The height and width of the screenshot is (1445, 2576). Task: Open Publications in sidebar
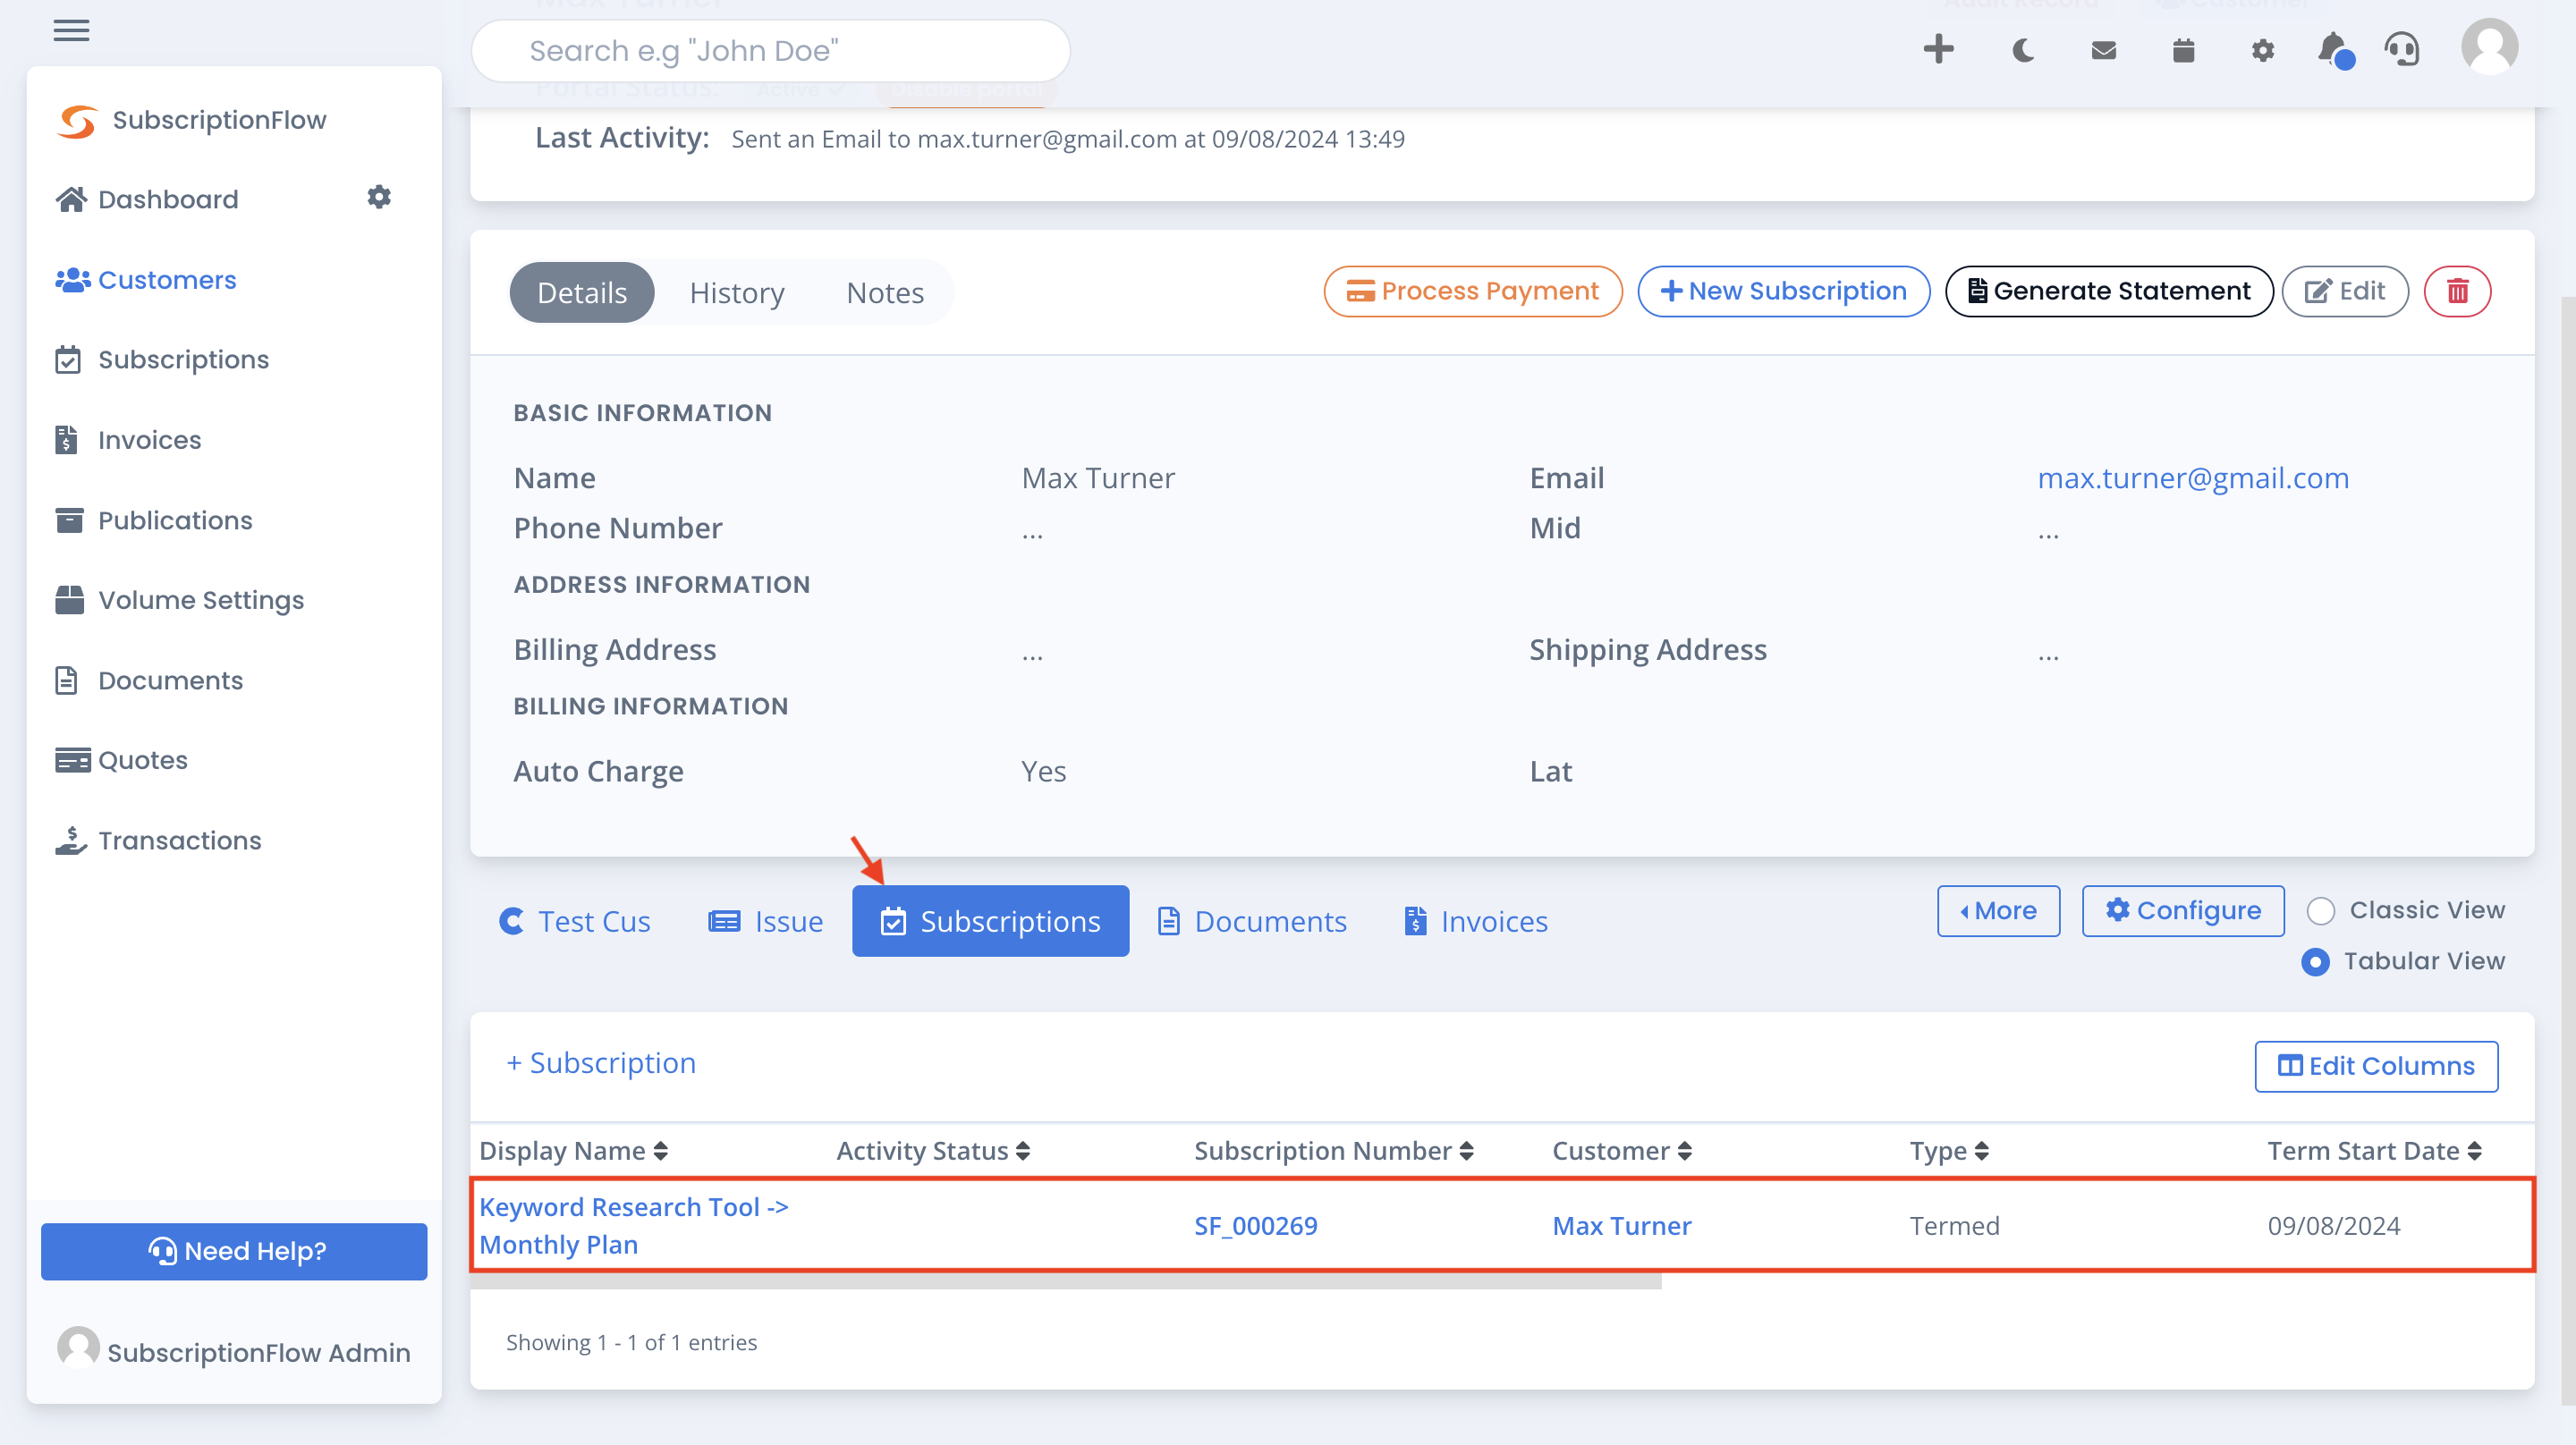click(x=154, y=520)
